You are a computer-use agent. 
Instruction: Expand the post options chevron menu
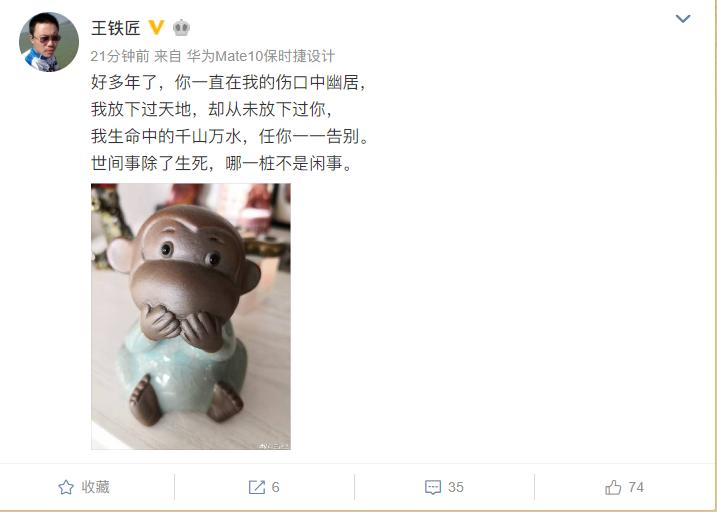coord(683,19)
